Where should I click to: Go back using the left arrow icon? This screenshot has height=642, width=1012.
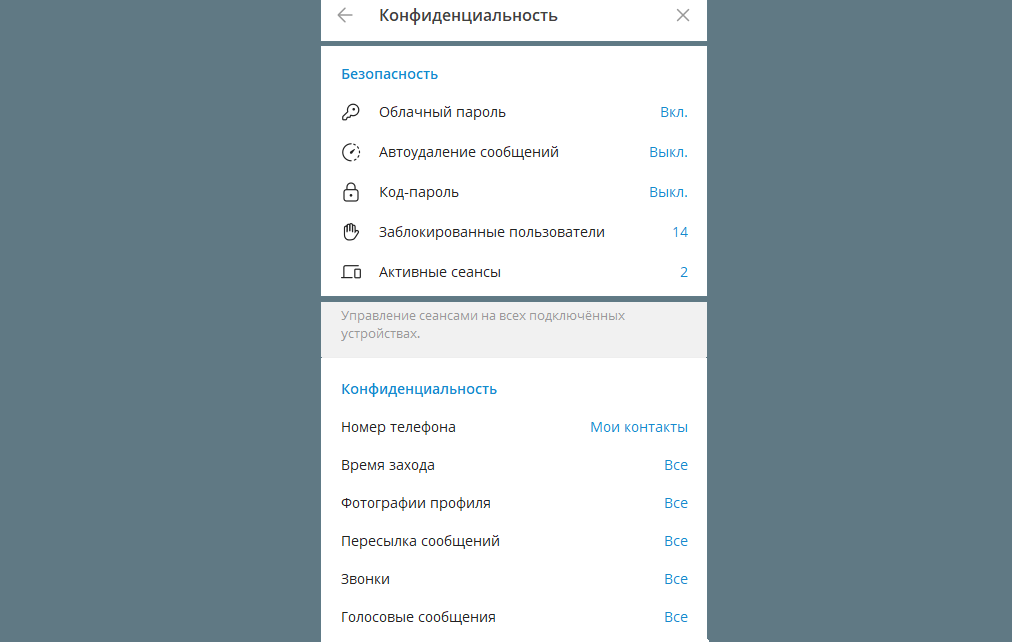point(345,15)
